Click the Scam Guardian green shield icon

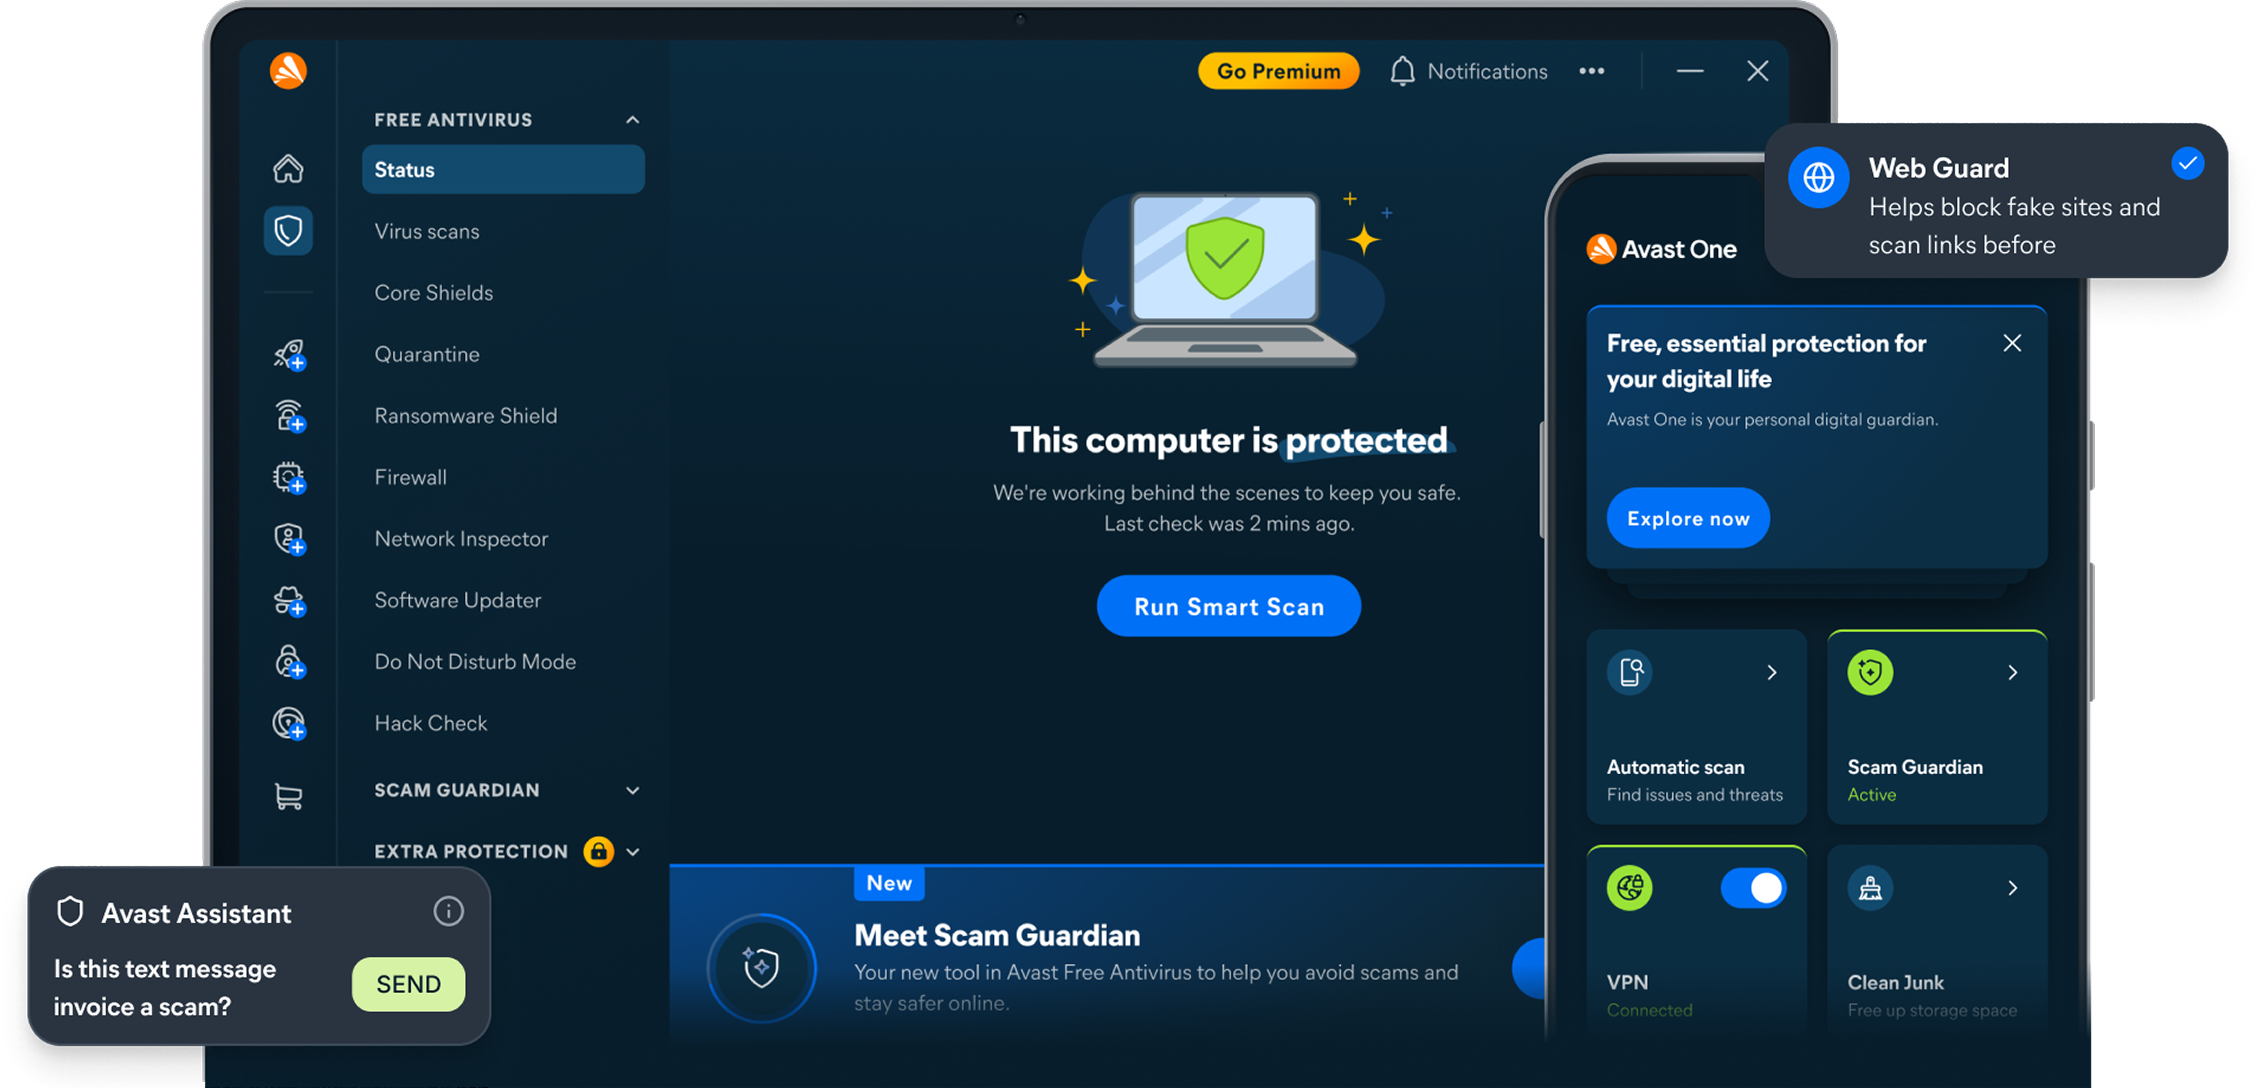point(1870,672)
